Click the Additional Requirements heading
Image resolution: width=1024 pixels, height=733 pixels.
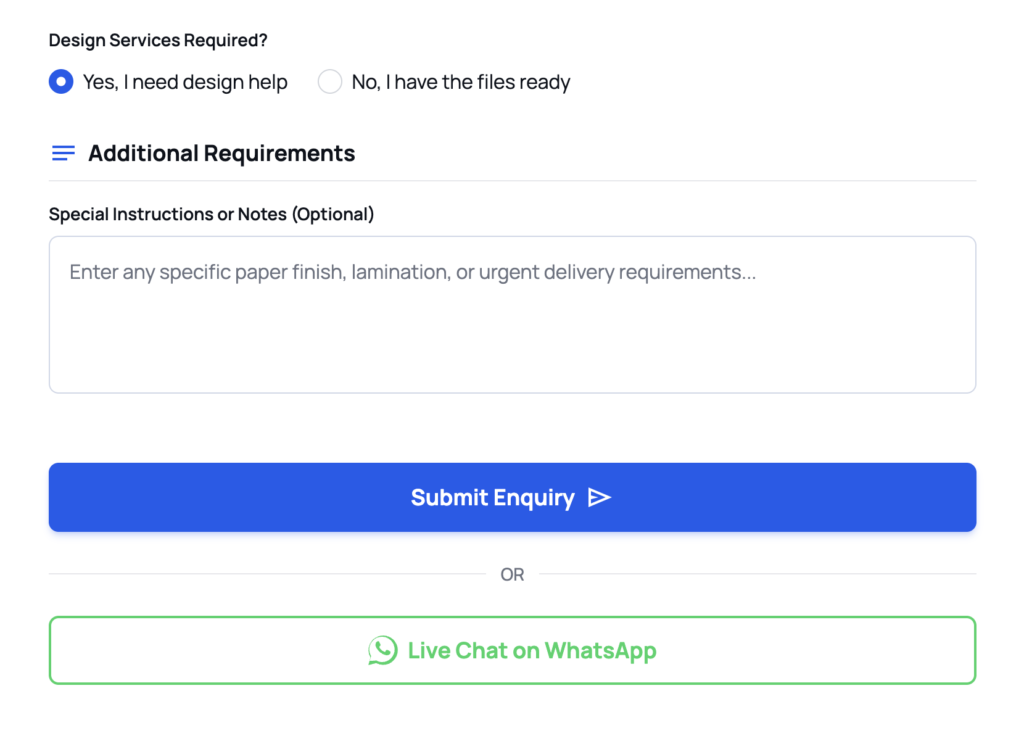(221, 153)
